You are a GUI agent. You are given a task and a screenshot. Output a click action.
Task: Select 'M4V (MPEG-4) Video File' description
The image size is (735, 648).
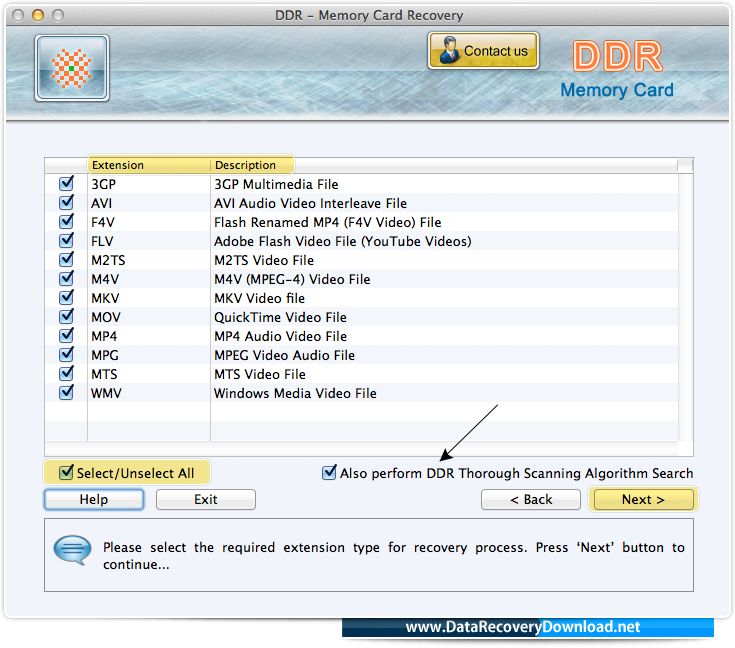click(292, 279)
